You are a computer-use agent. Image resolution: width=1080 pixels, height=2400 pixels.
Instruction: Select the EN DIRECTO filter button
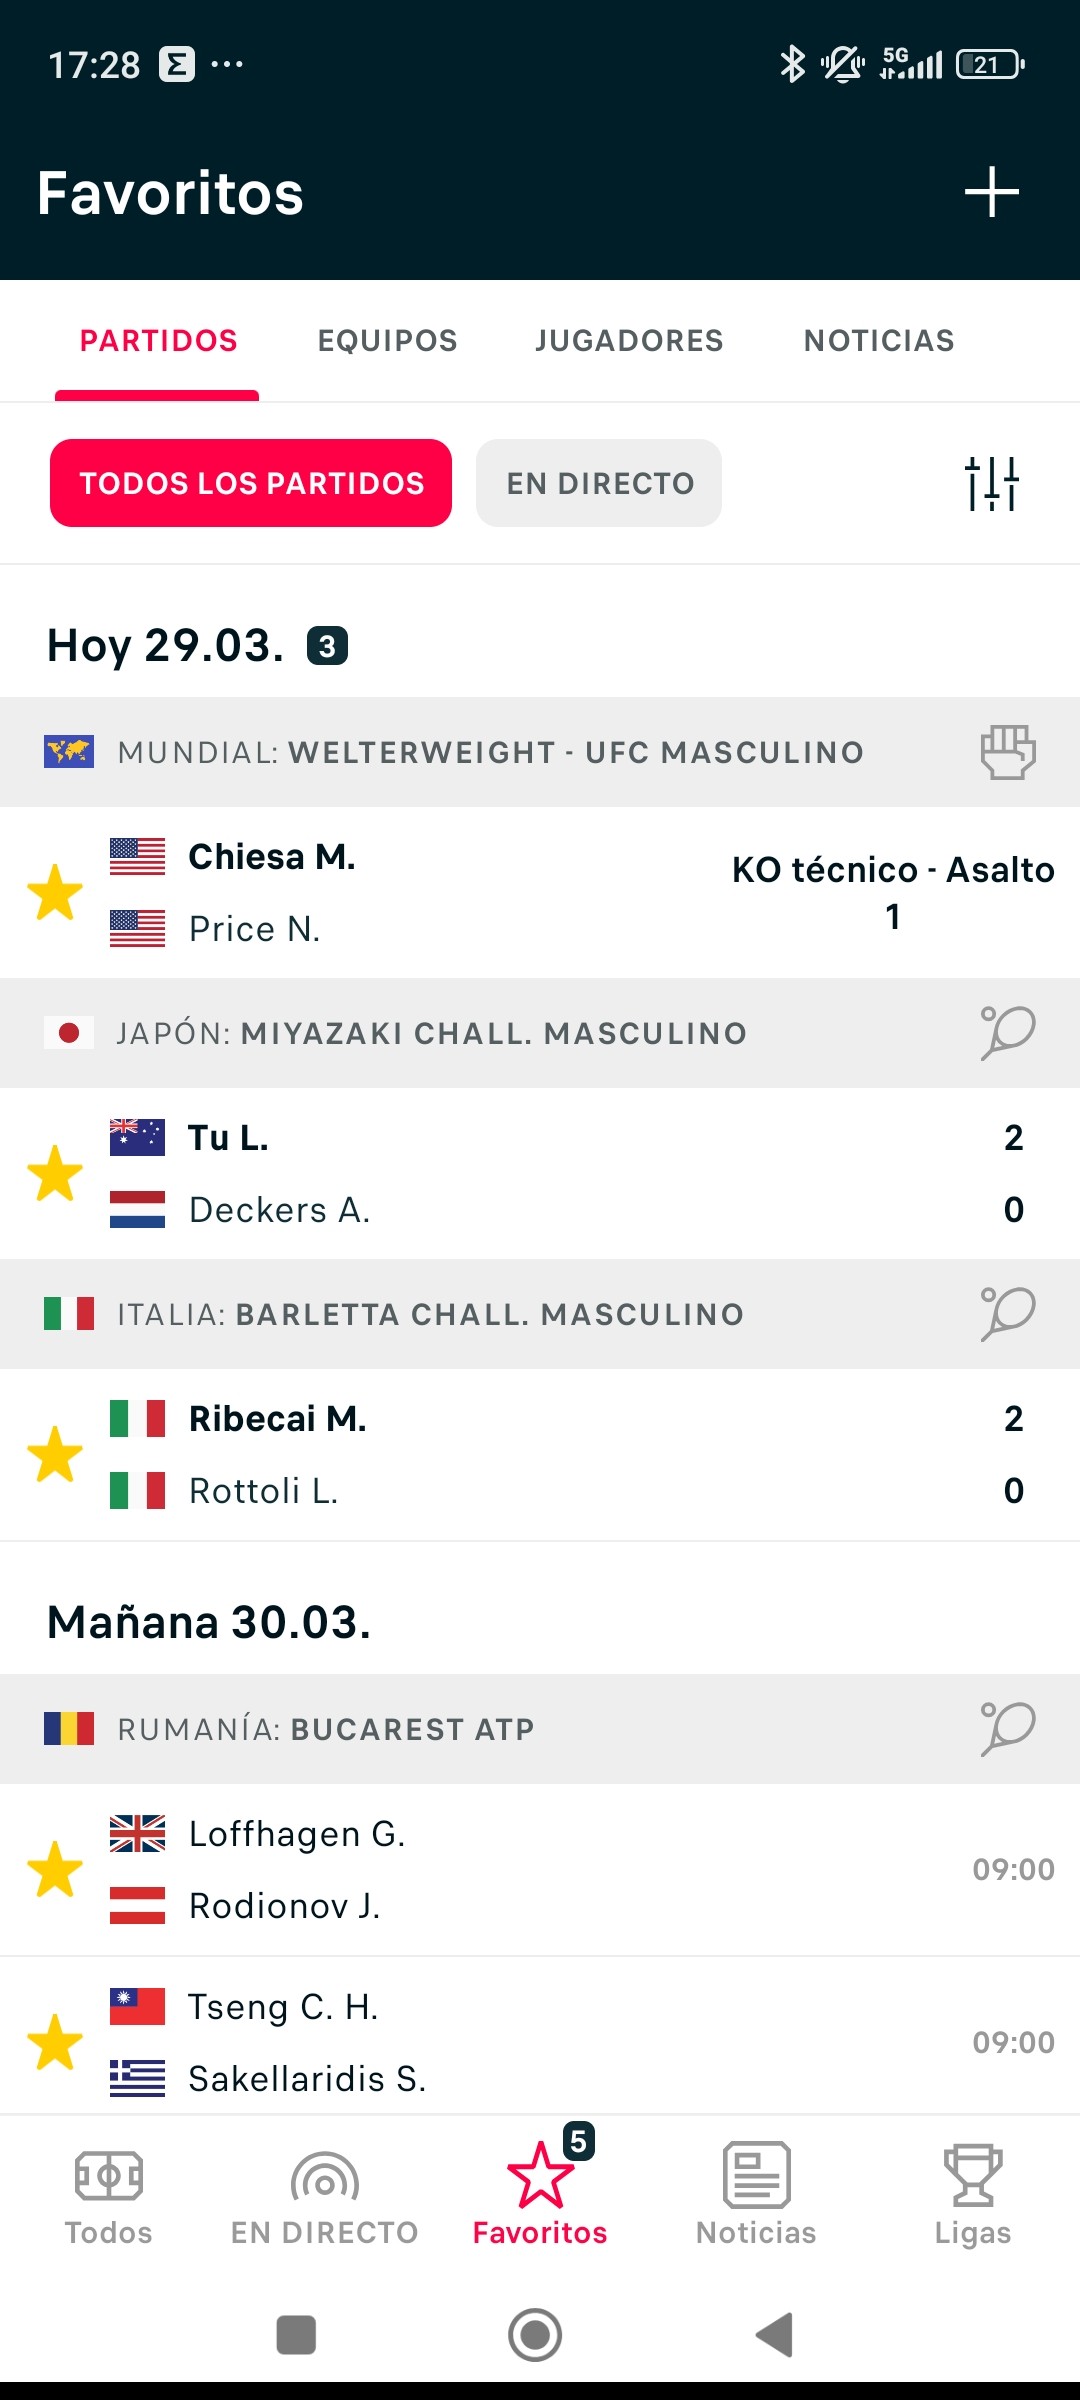coord(599,483)
